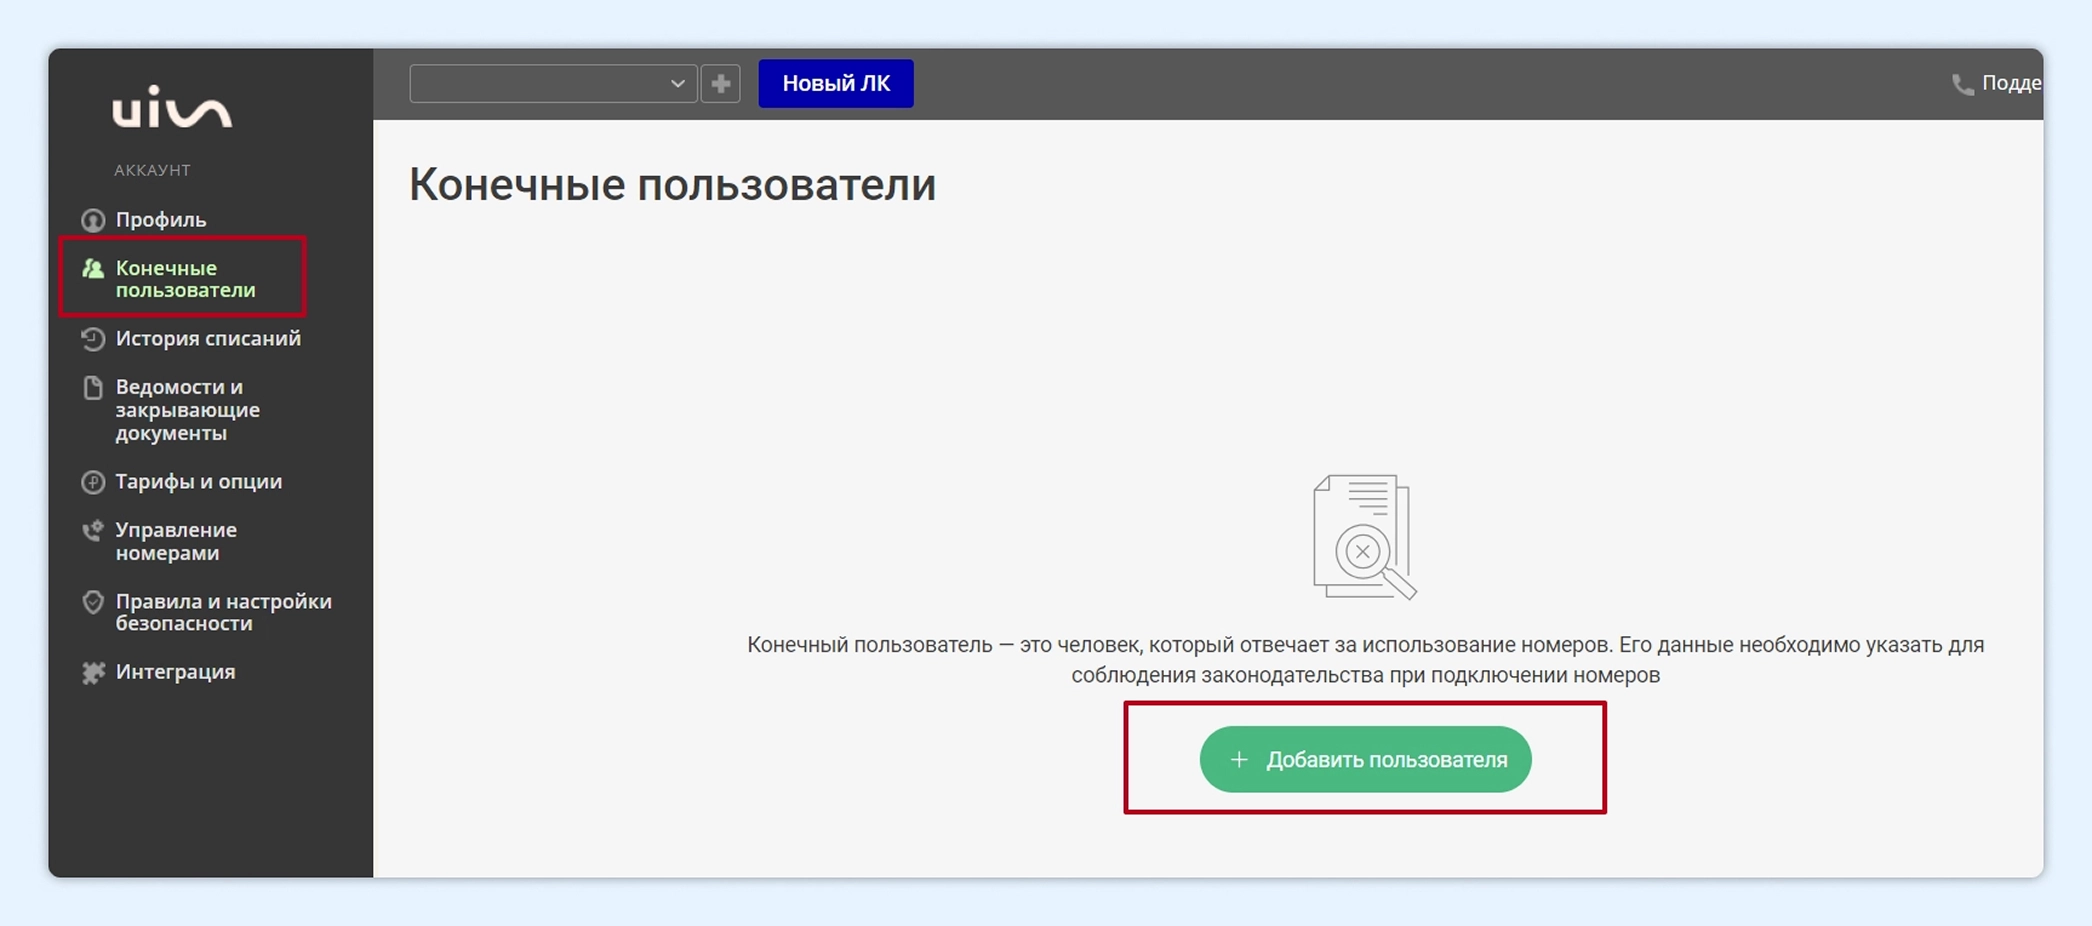This screenshot has width=2092, height=926.
Task: Click the История списаний clock icon
Action: (x=93, y=339)
